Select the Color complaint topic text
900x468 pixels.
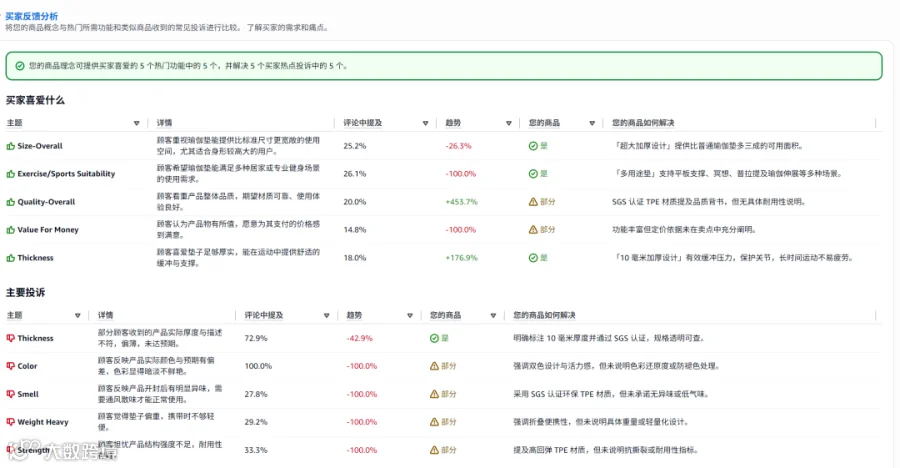tap(27, 366)
